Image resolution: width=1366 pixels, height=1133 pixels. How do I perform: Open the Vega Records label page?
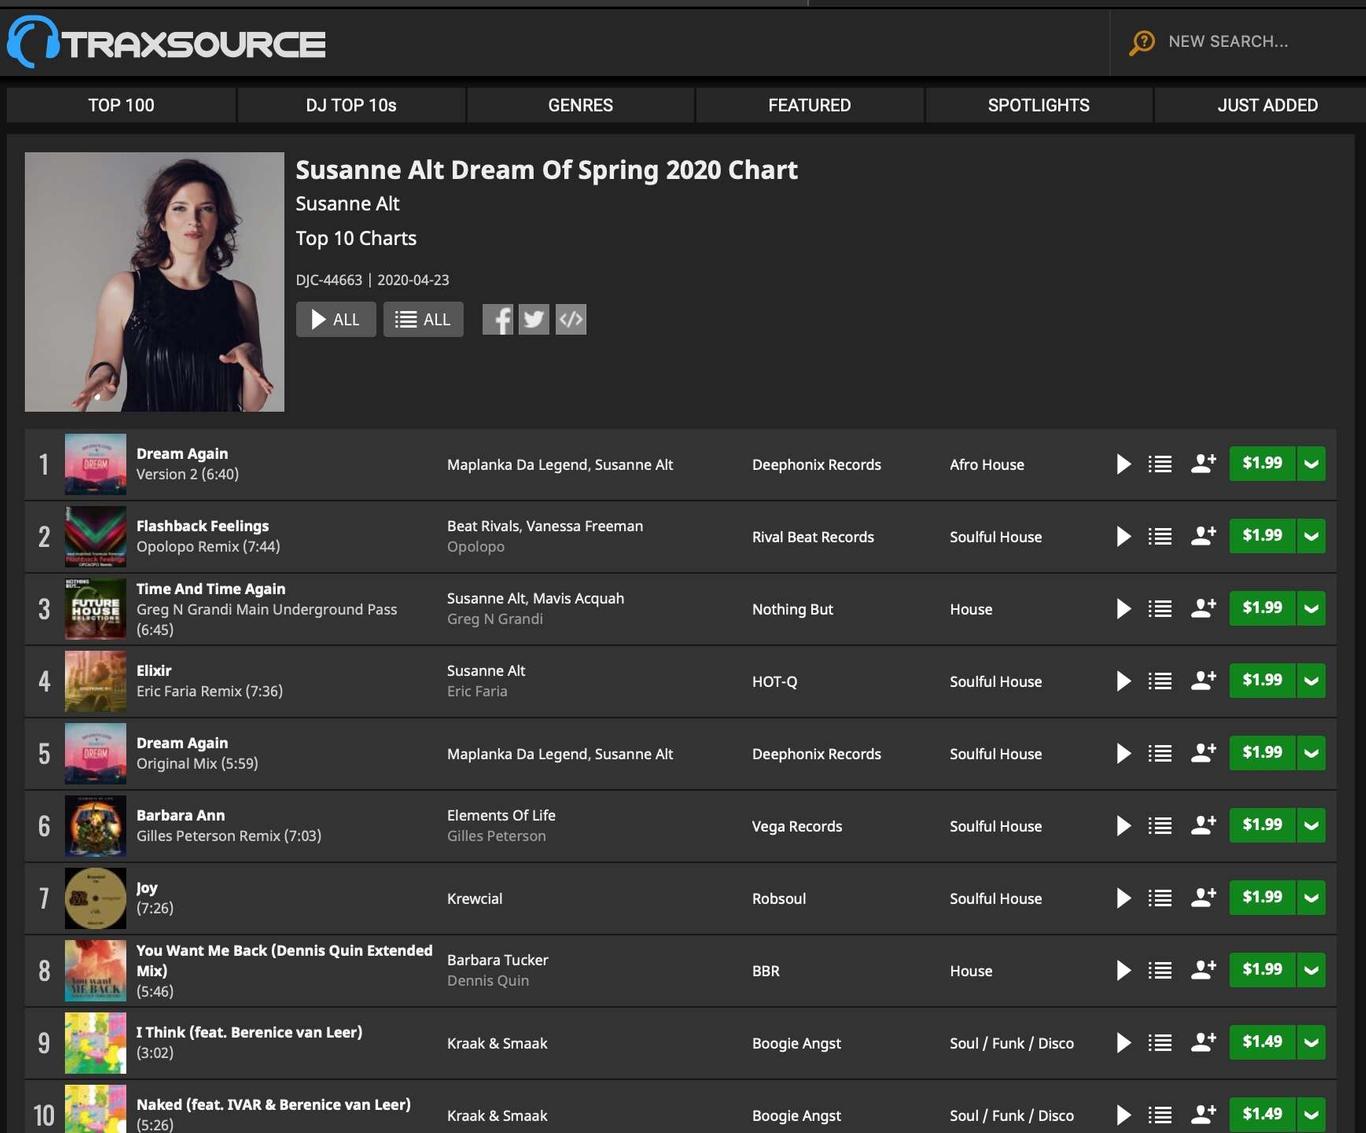797,827
